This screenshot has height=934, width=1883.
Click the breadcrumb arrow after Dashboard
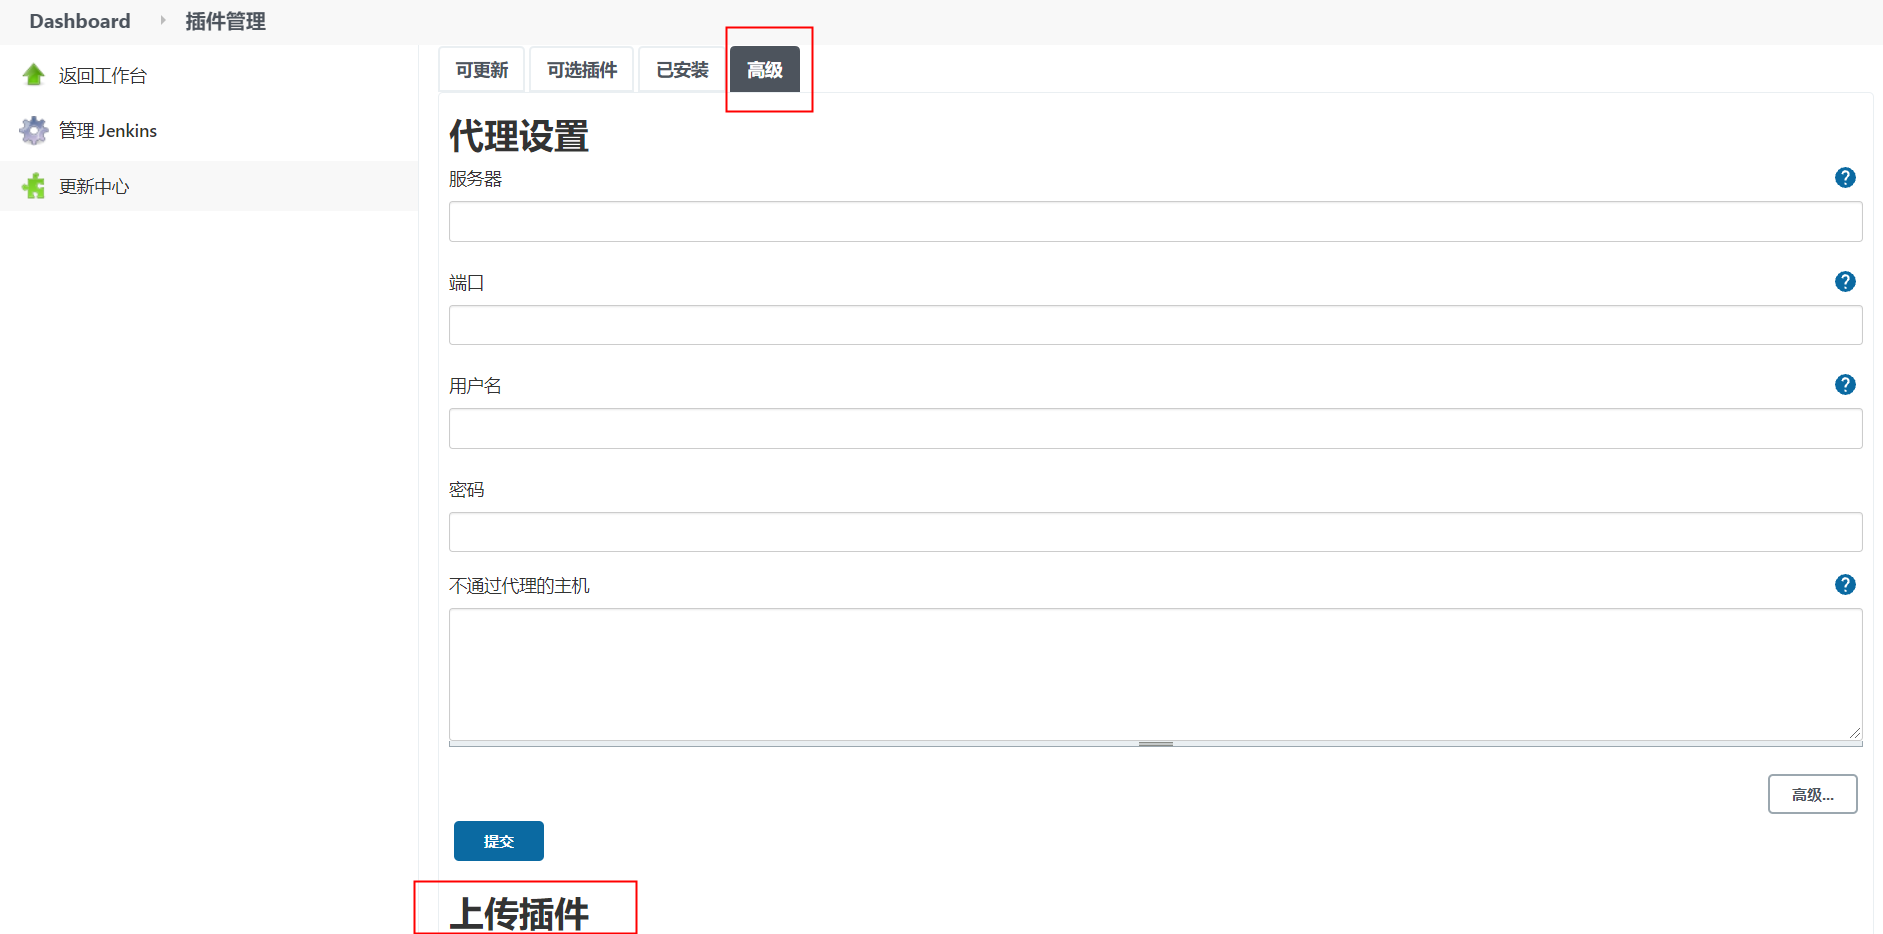pyautogui.click(x=162, y=21)
